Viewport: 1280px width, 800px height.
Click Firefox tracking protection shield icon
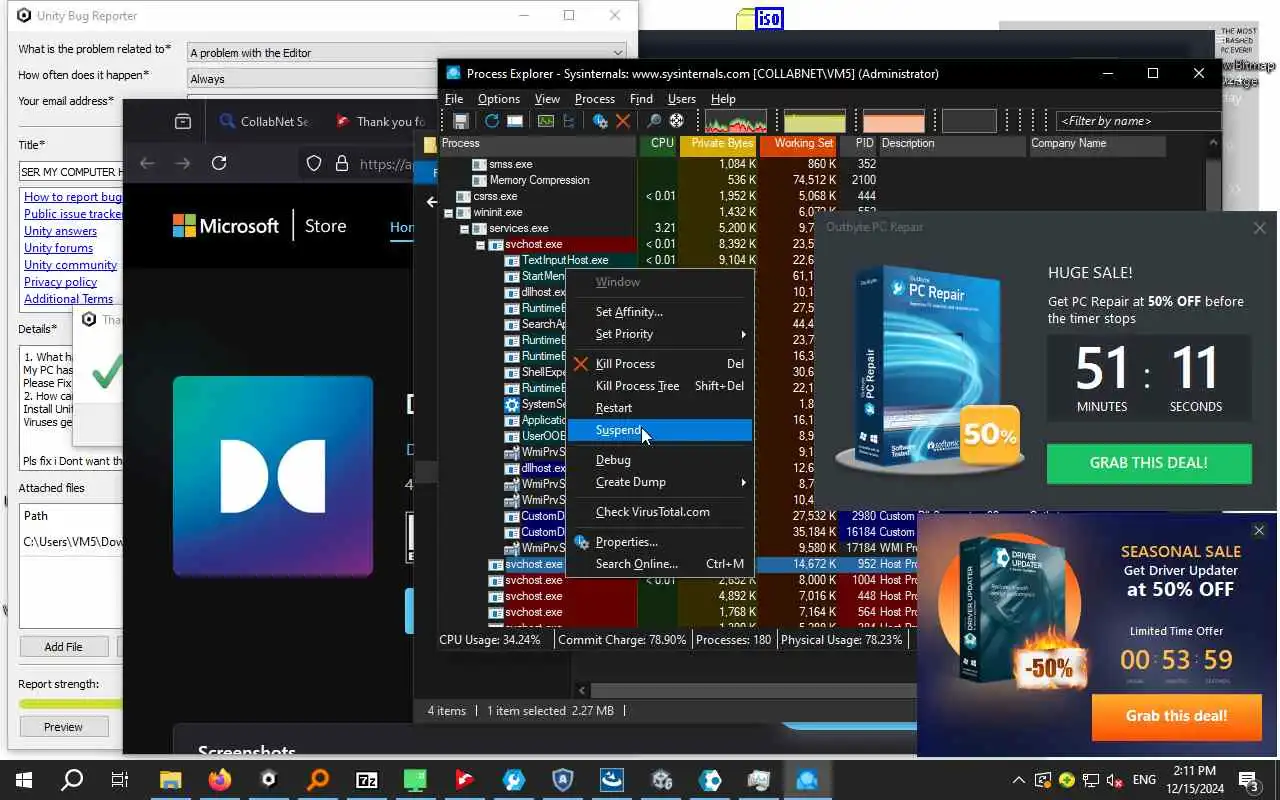point(314,163)
